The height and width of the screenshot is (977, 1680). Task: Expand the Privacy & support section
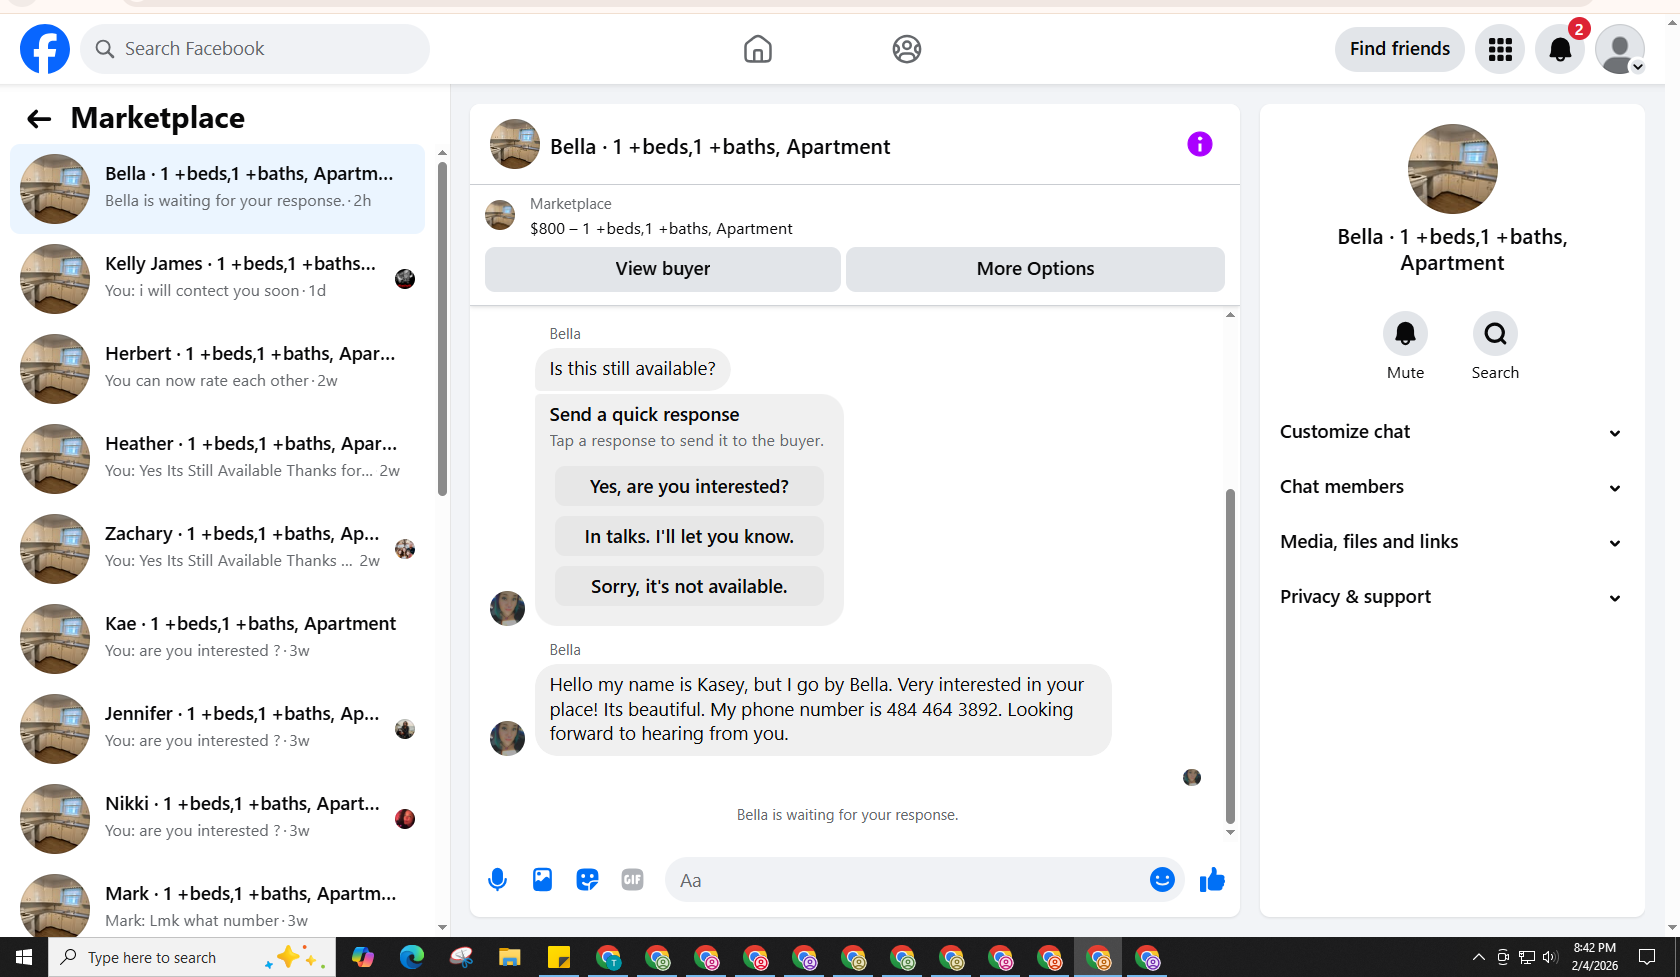click(1451, 597)
